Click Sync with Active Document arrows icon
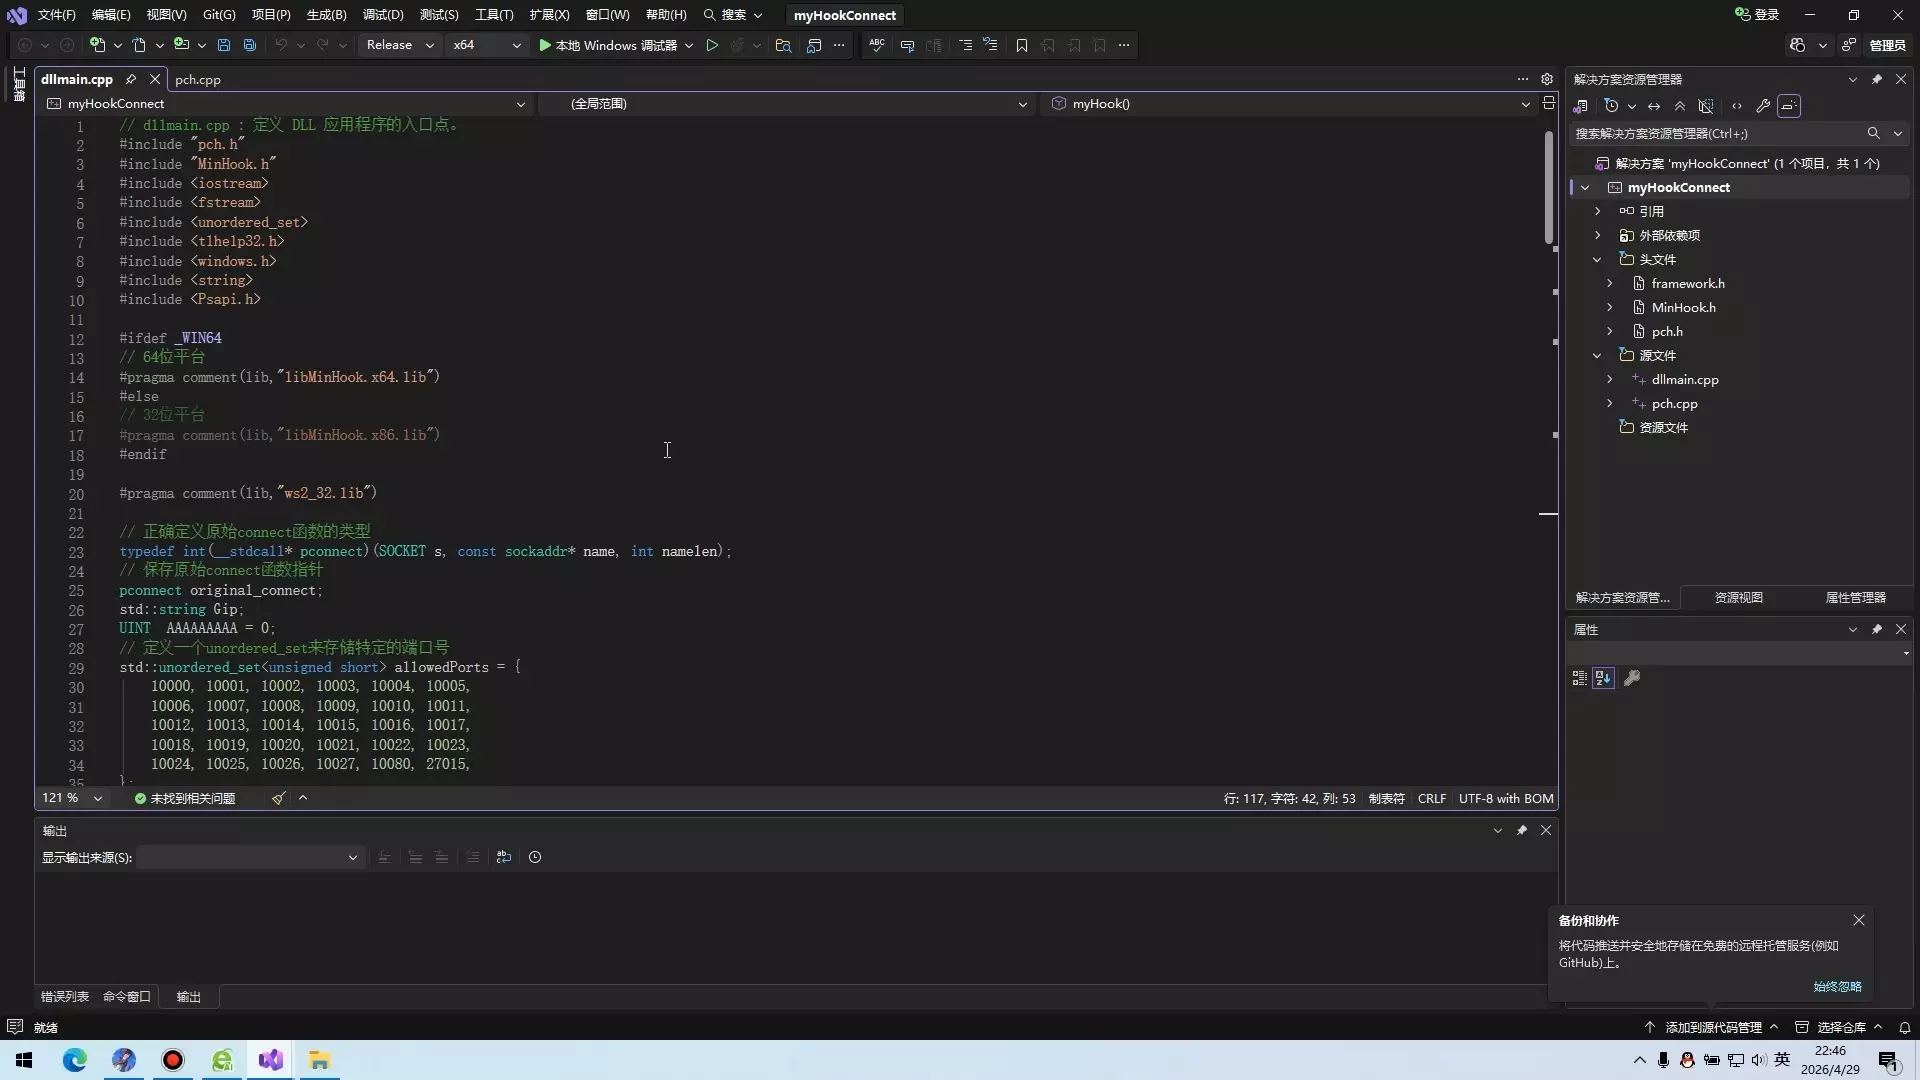1920x1080 pixels. 1654,106
